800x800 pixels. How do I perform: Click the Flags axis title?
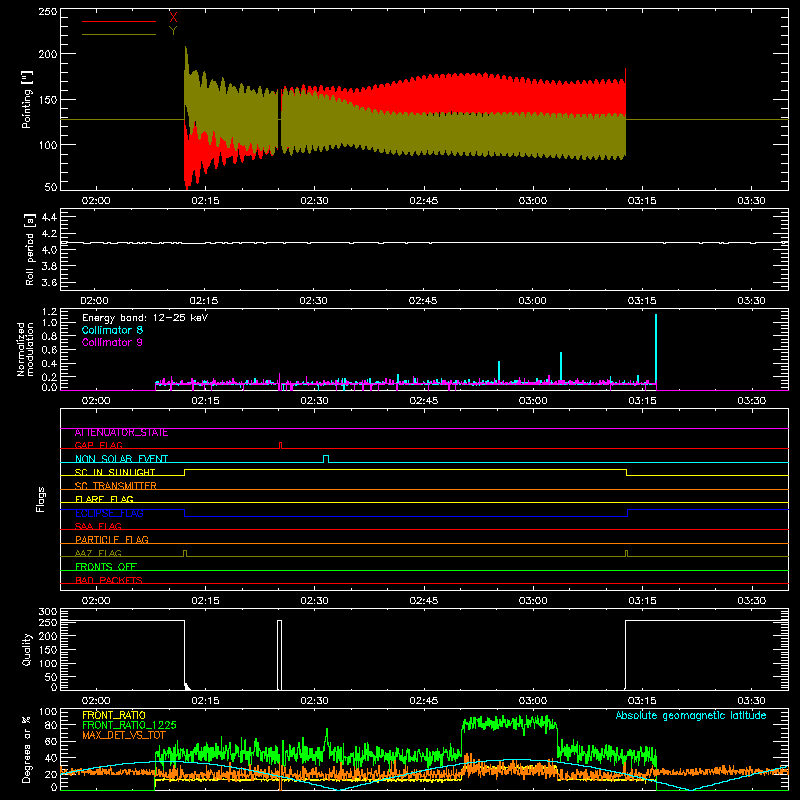click(x=40, y=499)
